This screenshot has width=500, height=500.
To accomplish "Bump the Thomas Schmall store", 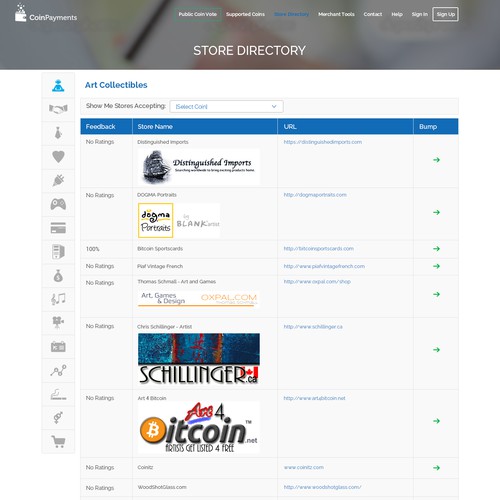I will pos(436,294).
